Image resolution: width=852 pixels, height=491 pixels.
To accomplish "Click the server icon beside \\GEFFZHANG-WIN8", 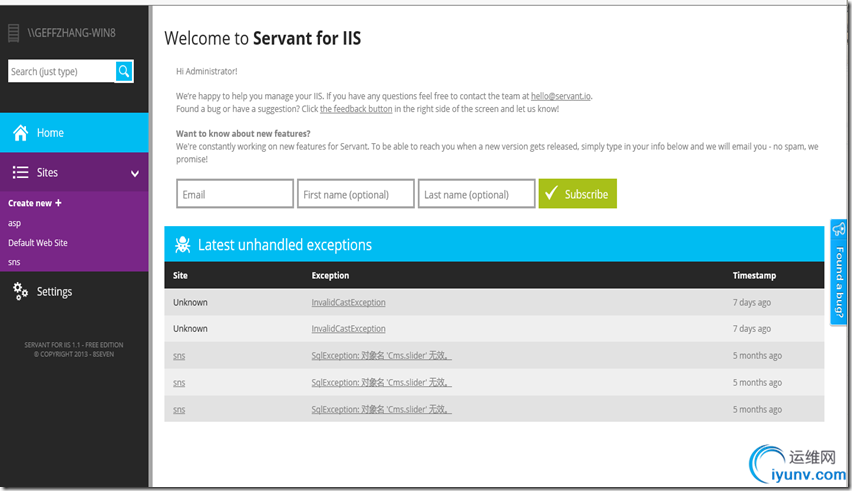I will click(x=14, y=33).
